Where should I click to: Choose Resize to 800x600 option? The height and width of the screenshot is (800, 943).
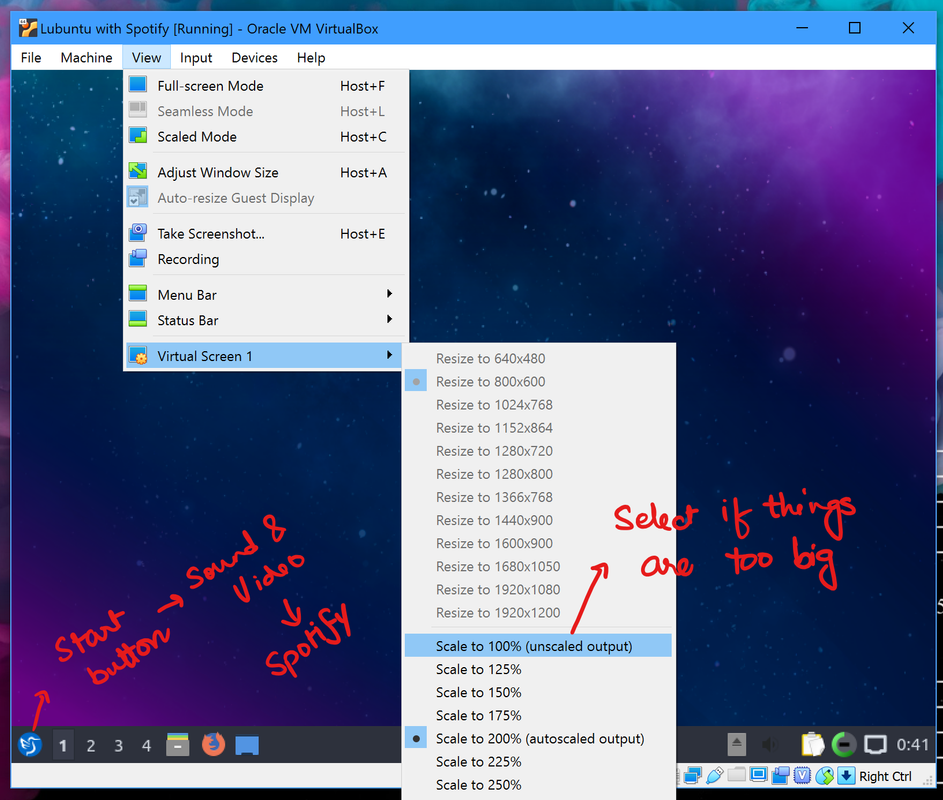pyautogui.click(x=538, y=381)
